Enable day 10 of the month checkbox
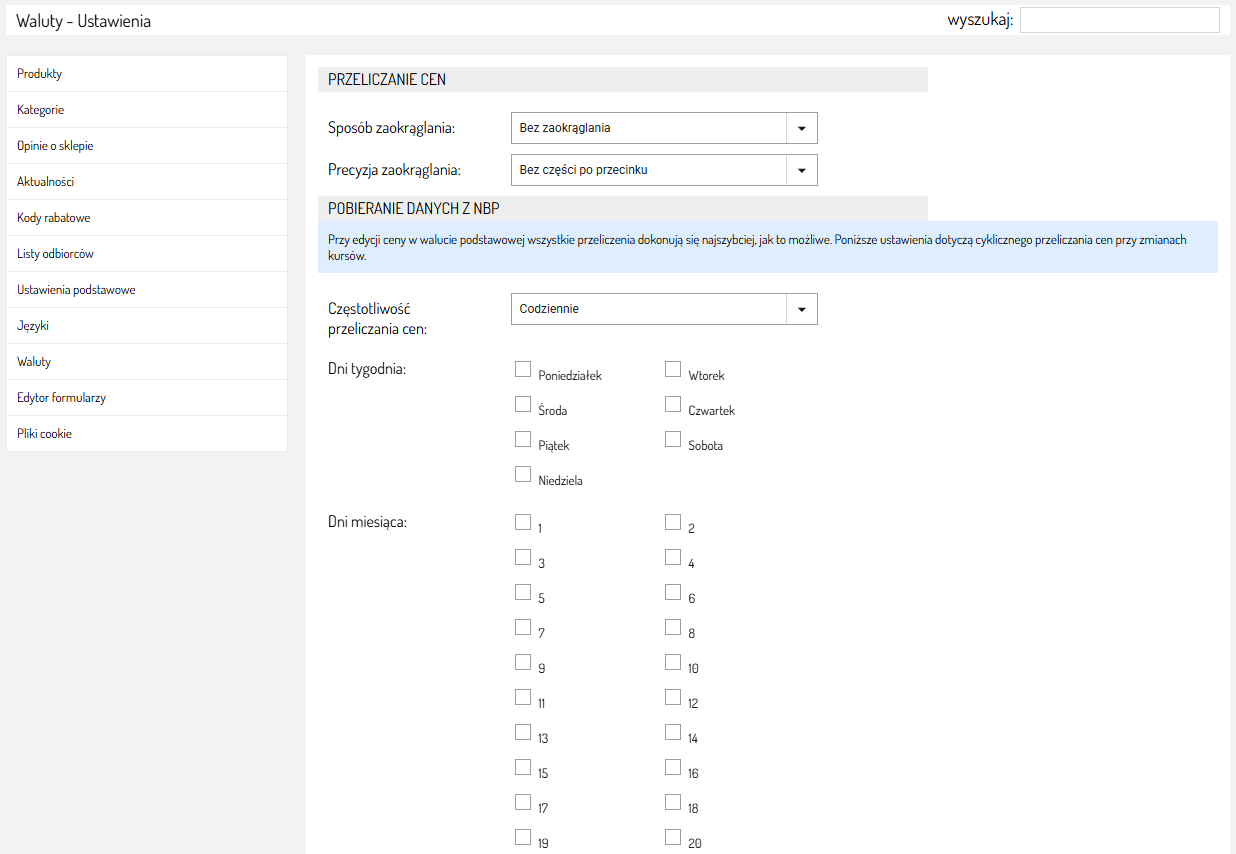1236x854 pixels. (673, 662)
